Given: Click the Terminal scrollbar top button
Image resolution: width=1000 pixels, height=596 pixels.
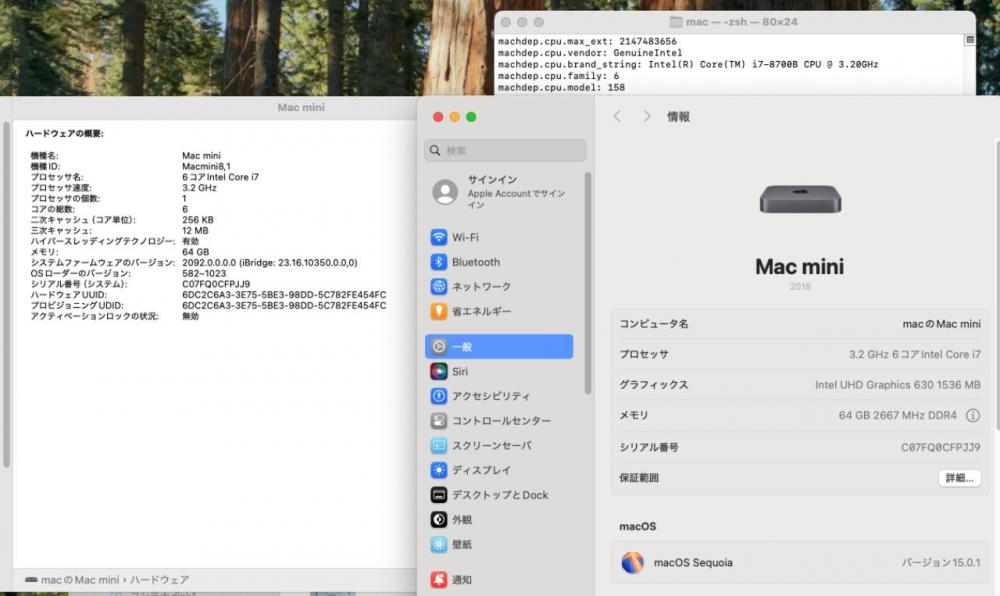Looking at the screenshot, I should [x=969, y=40].
